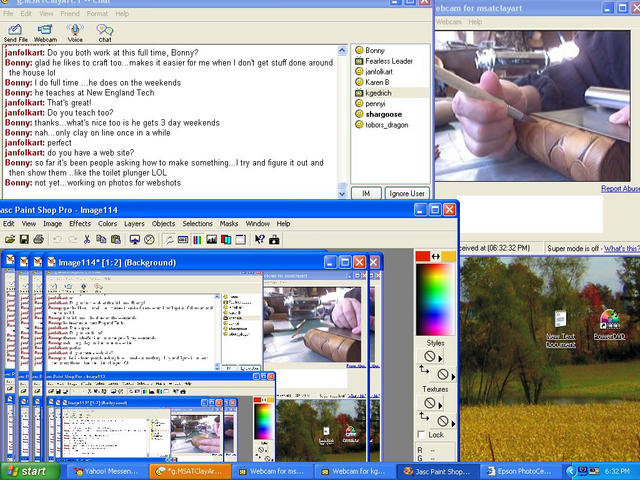
Task: Select kgedrich in the chat user list
Action: pyautogui.click(x=378, y=93)
